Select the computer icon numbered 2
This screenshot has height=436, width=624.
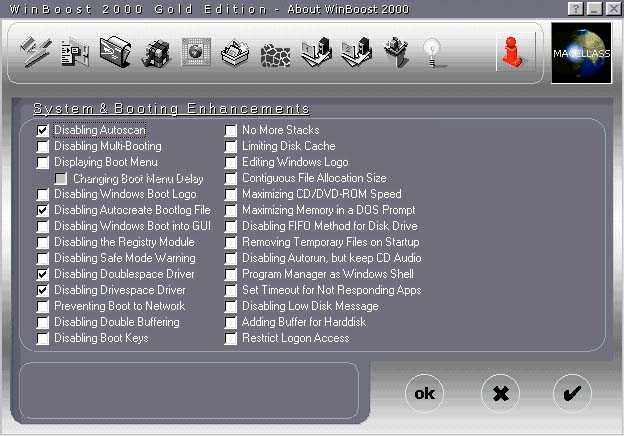pyautogui.click(x=357, y=53)
